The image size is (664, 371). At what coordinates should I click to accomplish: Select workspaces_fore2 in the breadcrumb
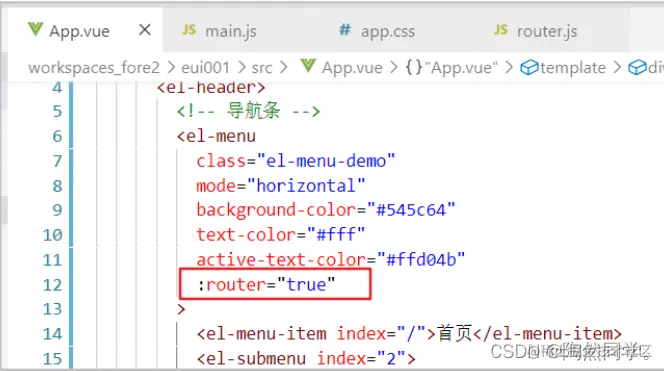[x=94, y=67]
